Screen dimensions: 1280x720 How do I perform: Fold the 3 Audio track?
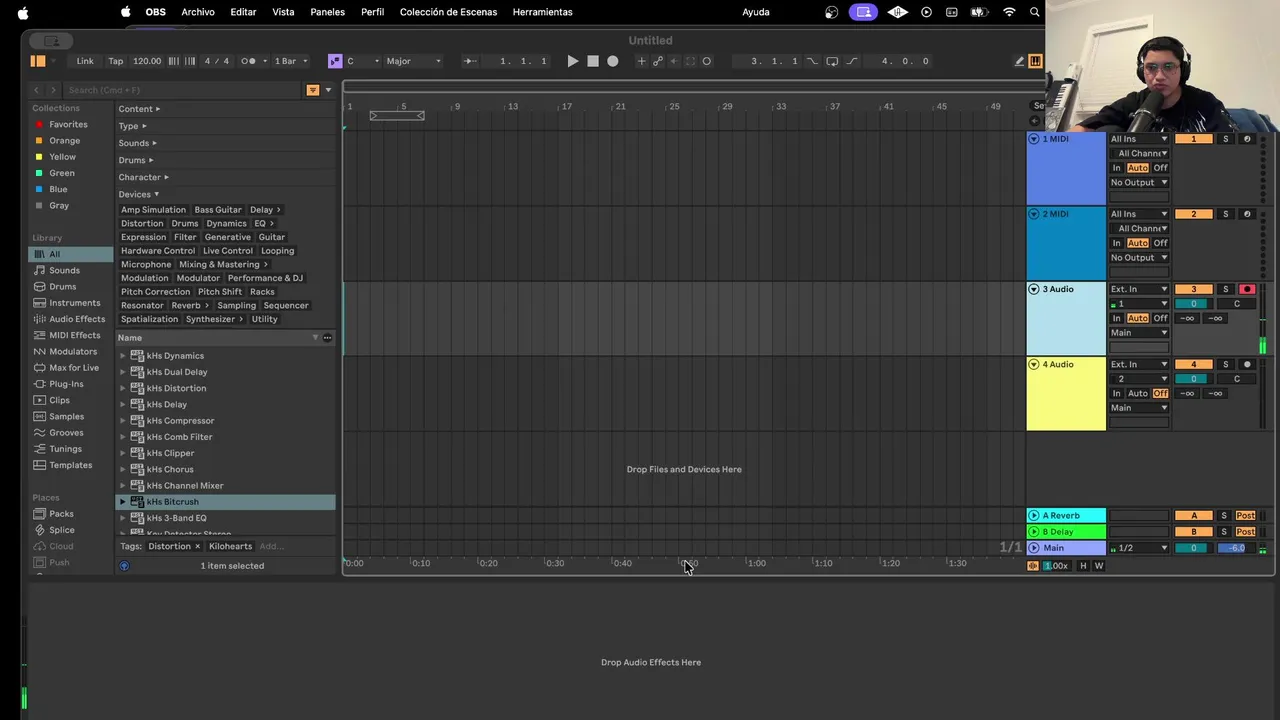(1034, 289)
